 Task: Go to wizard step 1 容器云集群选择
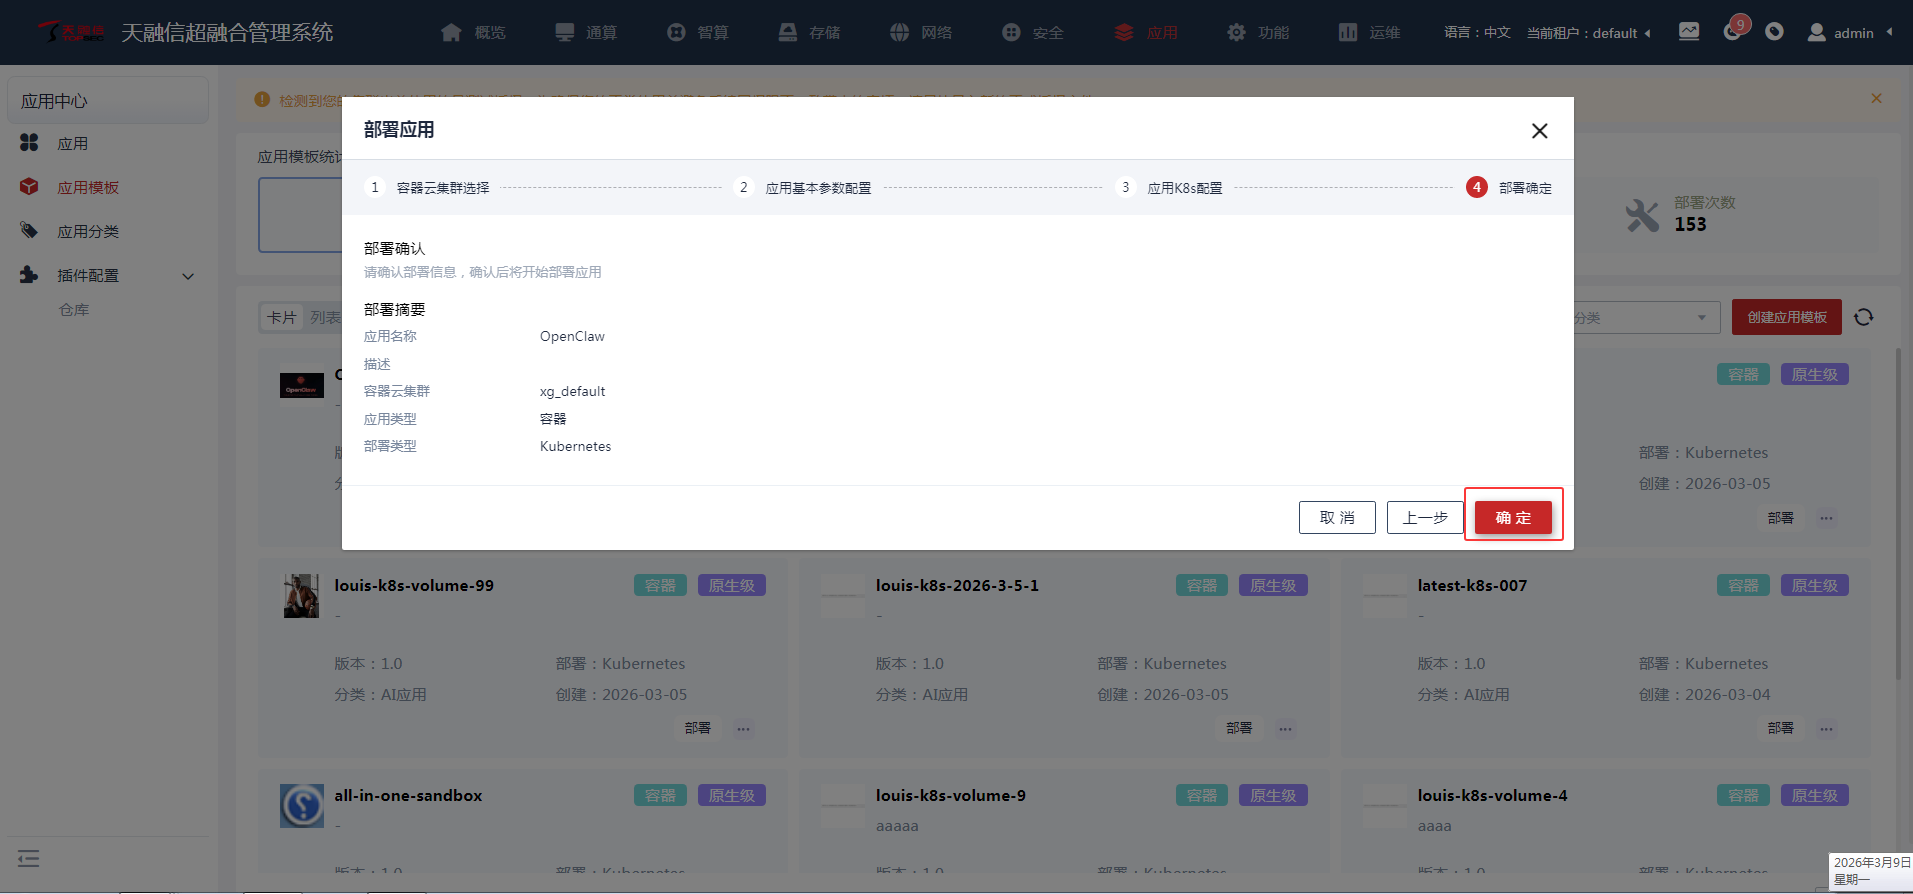(430, 188)
